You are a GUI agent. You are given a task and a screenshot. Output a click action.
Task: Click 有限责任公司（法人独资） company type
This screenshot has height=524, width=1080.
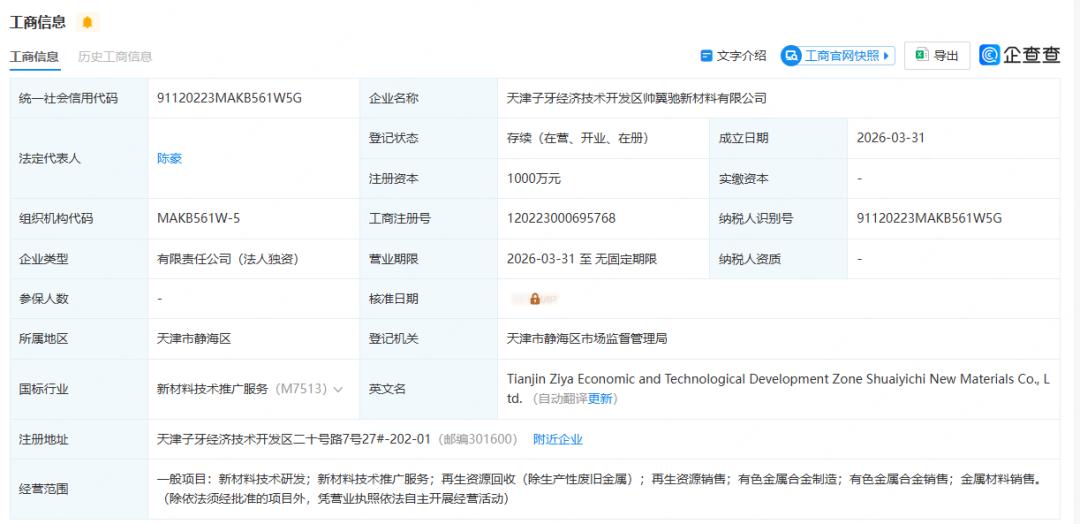pyautogui.click(x=228, y=260)
